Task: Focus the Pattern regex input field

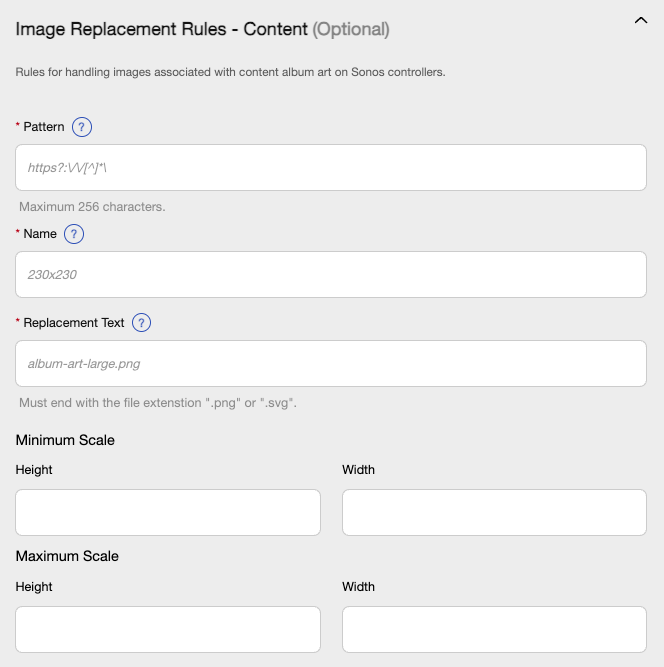Action: (x=331, y=168)
